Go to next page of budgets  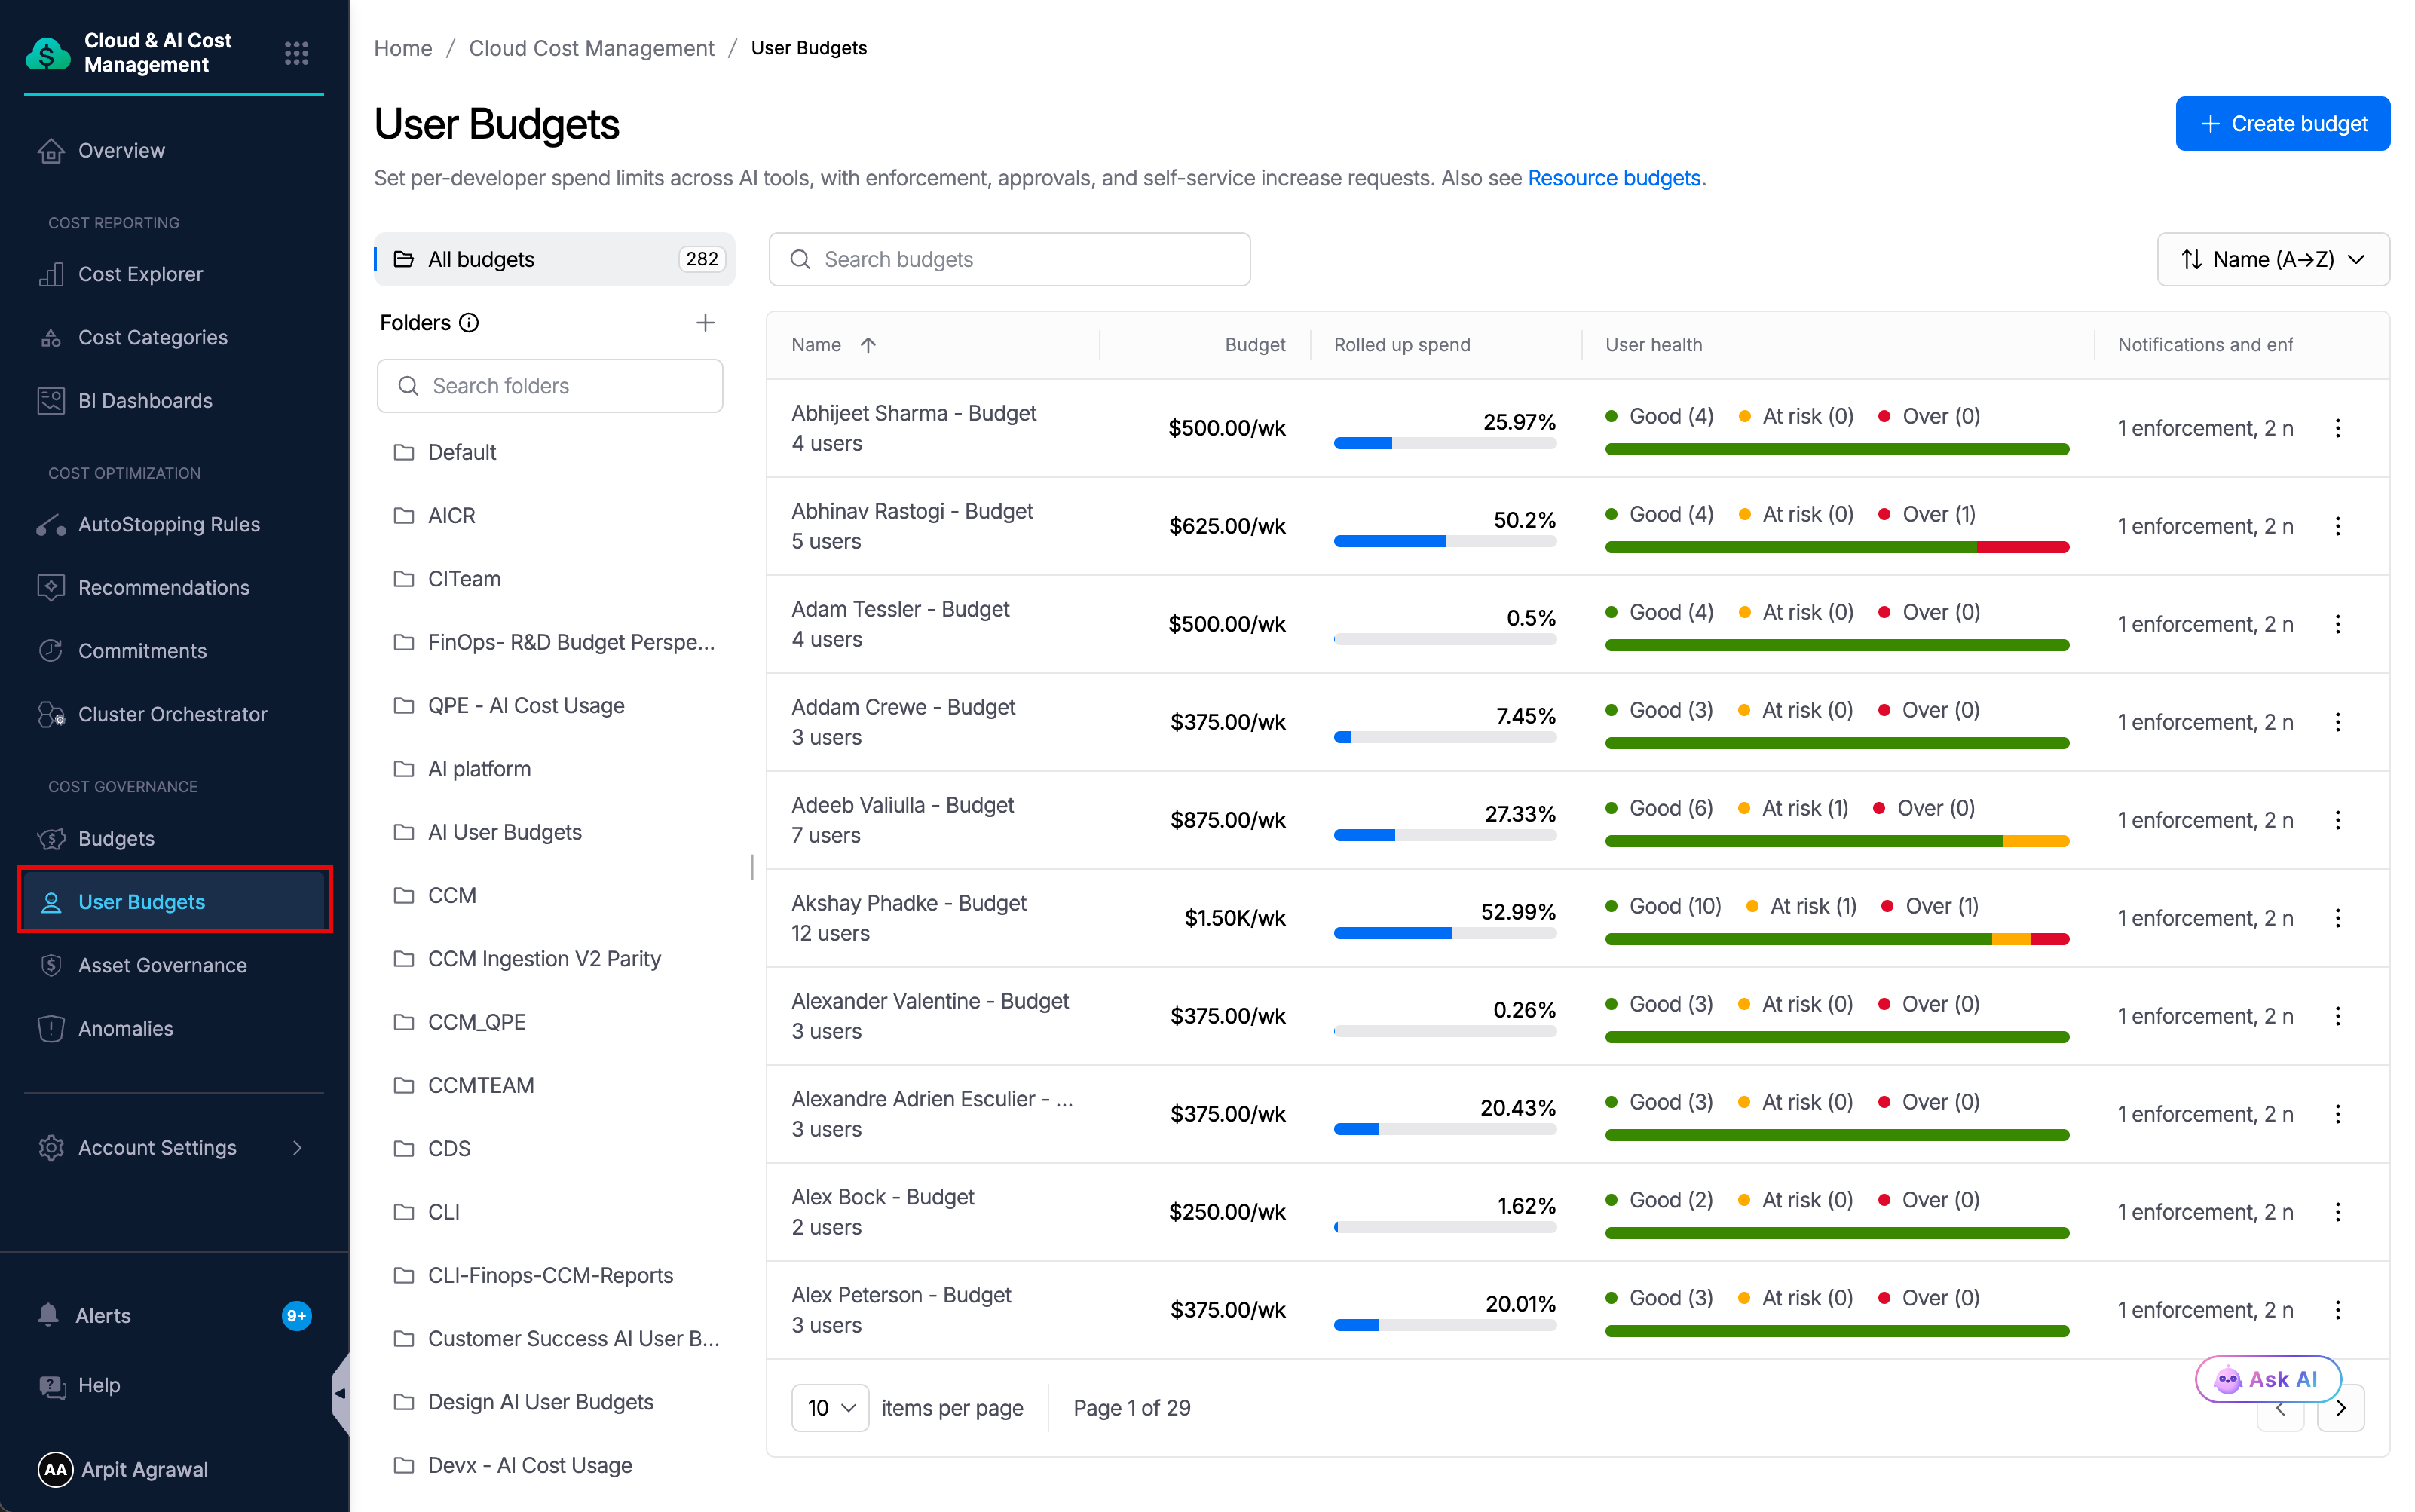[x=2341, y=1408]
